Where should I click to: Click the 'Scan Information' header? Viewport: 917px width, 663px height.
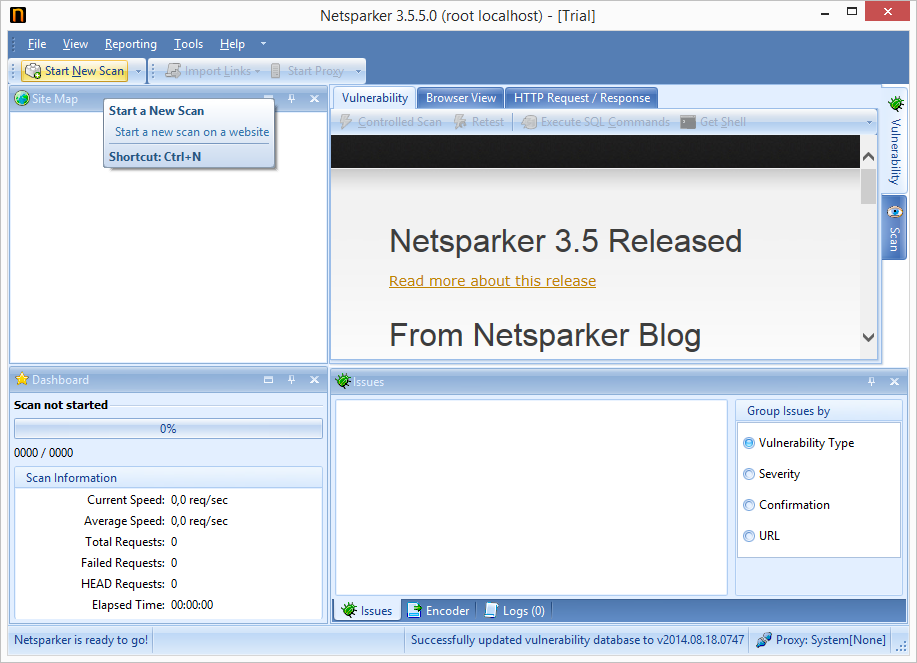pyautogui.click(x=71, y=478)
